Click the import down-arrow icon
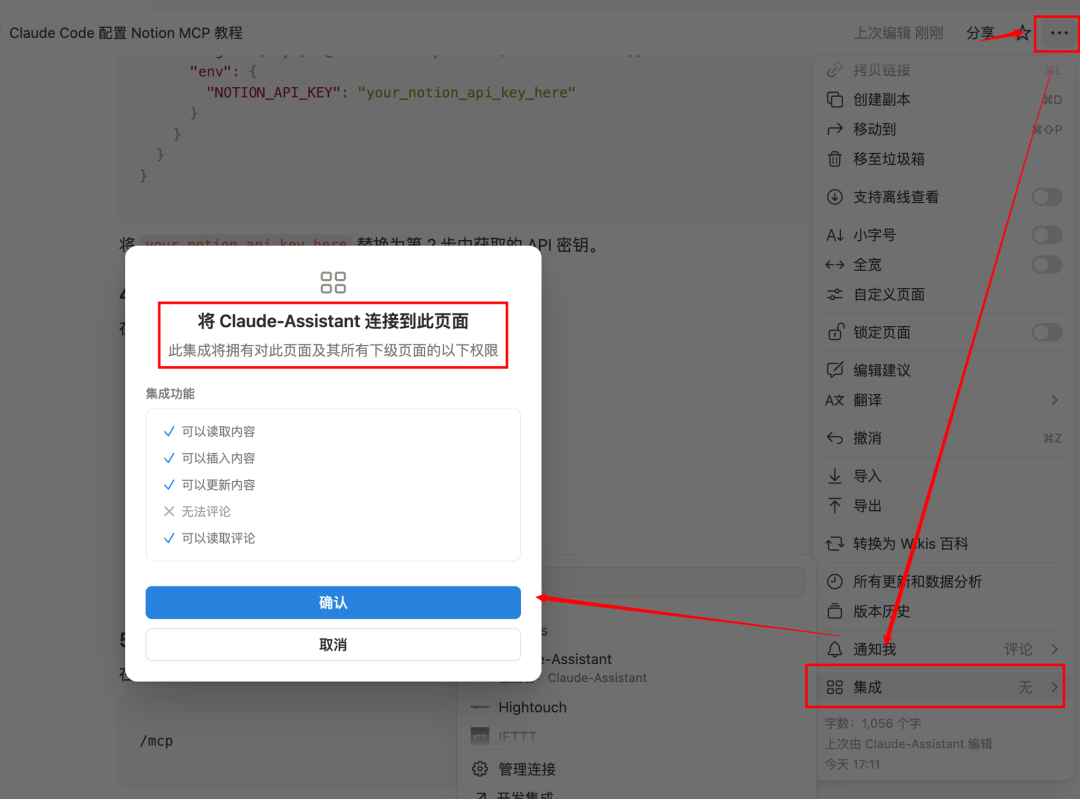The image size is (1080, 799). 835,476
